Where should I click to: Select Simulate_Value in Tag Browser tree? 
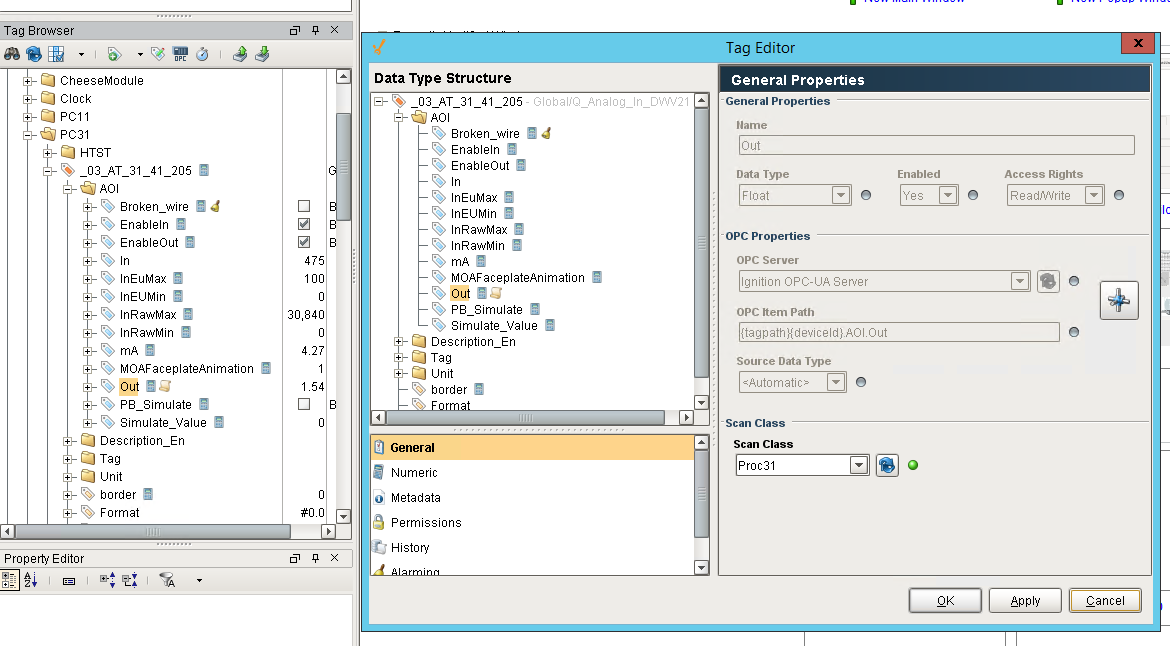point(163,422)
